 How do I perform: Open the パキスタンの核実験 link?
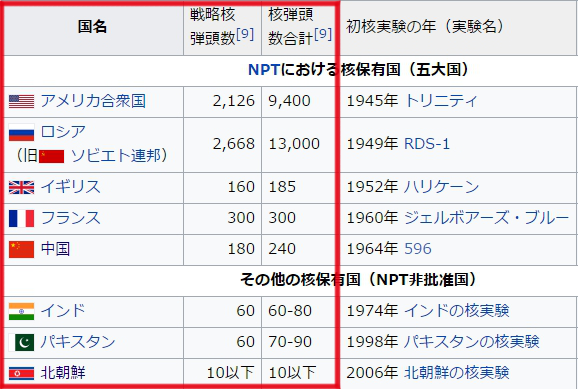point(471,341)
